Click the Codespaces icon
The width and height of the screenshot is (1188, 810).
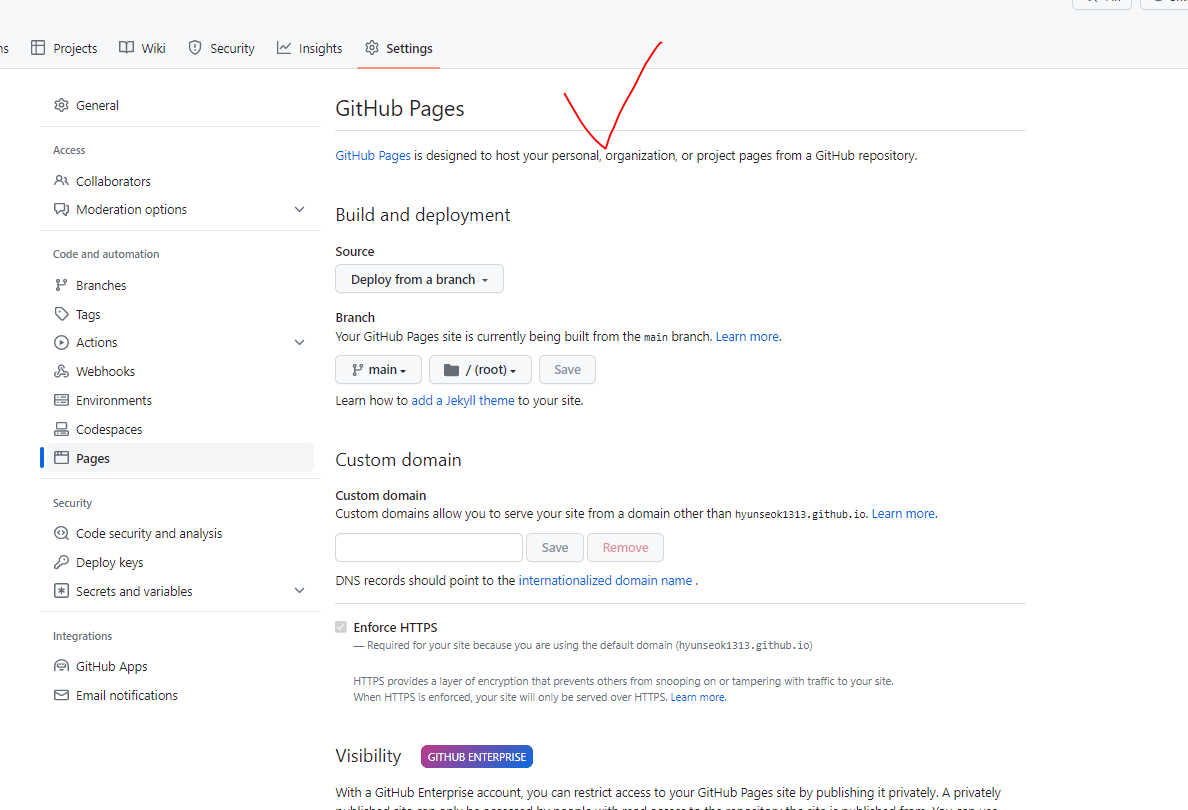[61, 429]
